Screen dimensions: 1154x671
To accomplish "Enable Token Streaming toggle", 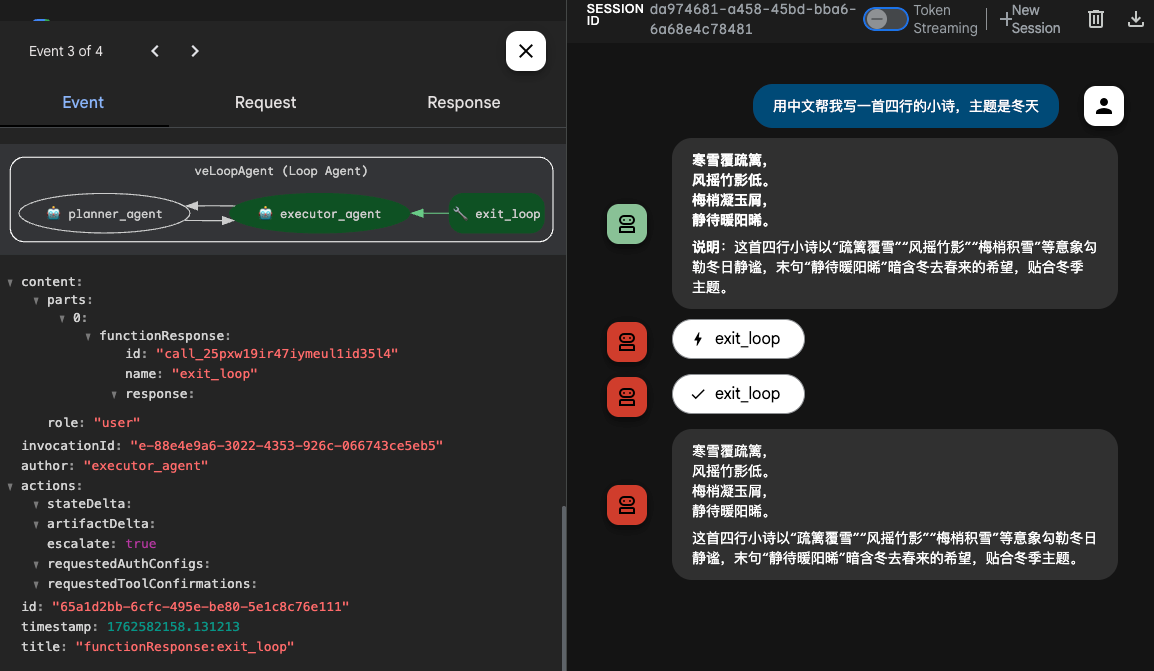I will tap(884, 19).
